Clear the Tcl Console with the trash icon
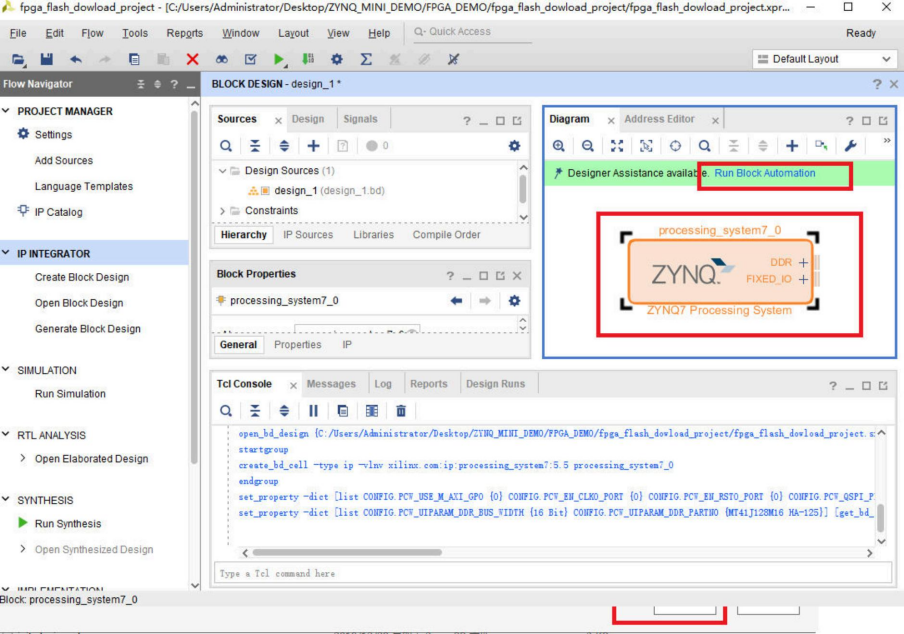The height and width of the screenshot is (634, 904). point(401,410)
